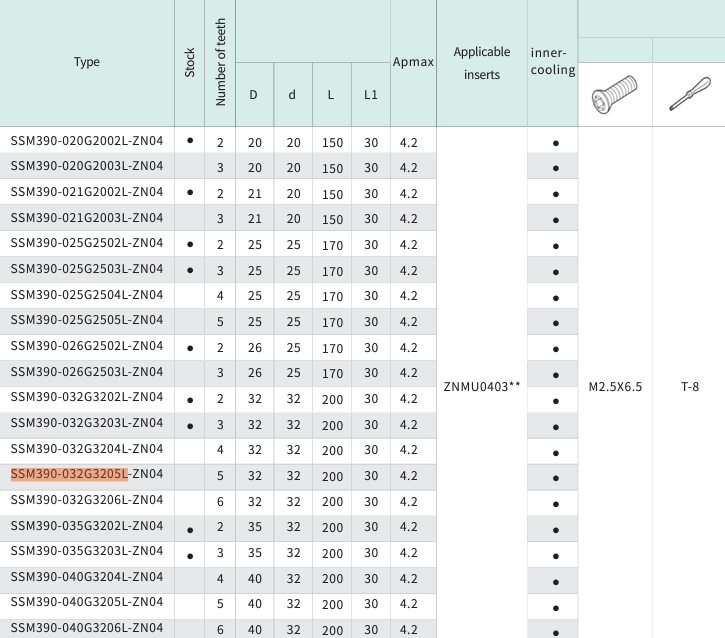Click the large D diameter header

click(254, 95)
